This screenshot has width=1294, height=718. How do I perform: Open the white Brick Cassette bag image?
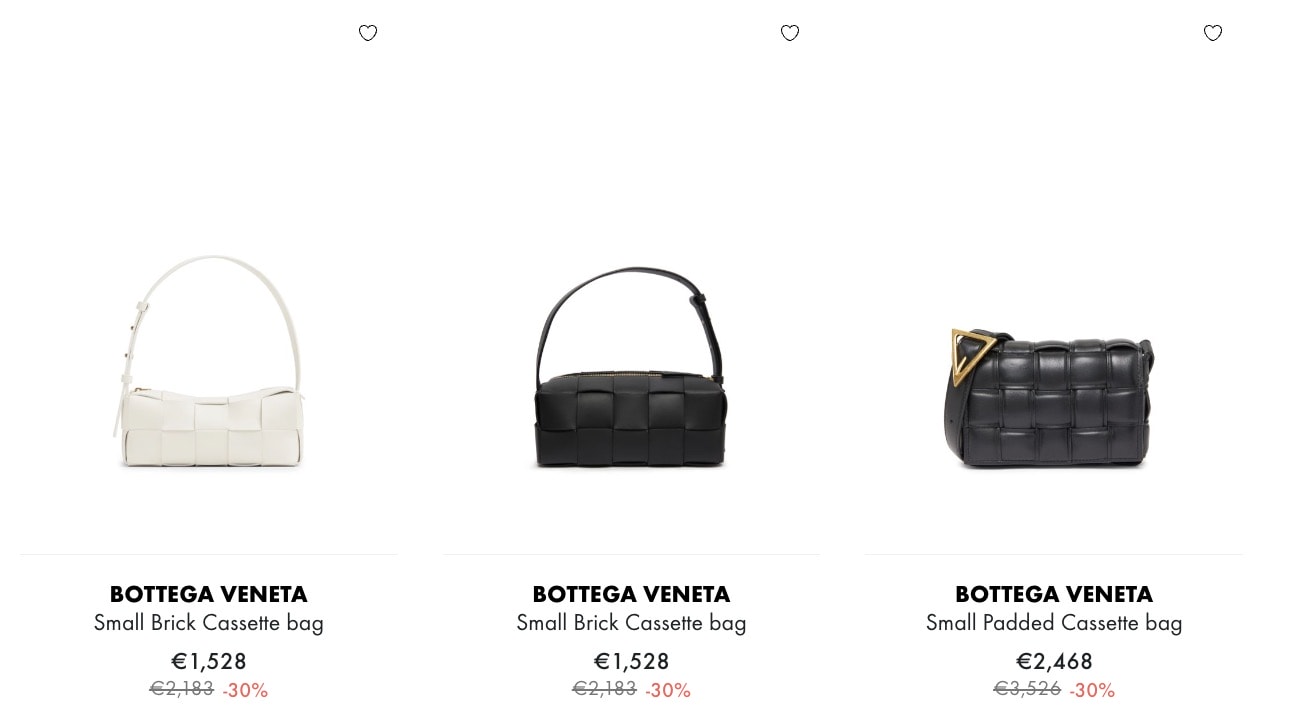[209, 361]
